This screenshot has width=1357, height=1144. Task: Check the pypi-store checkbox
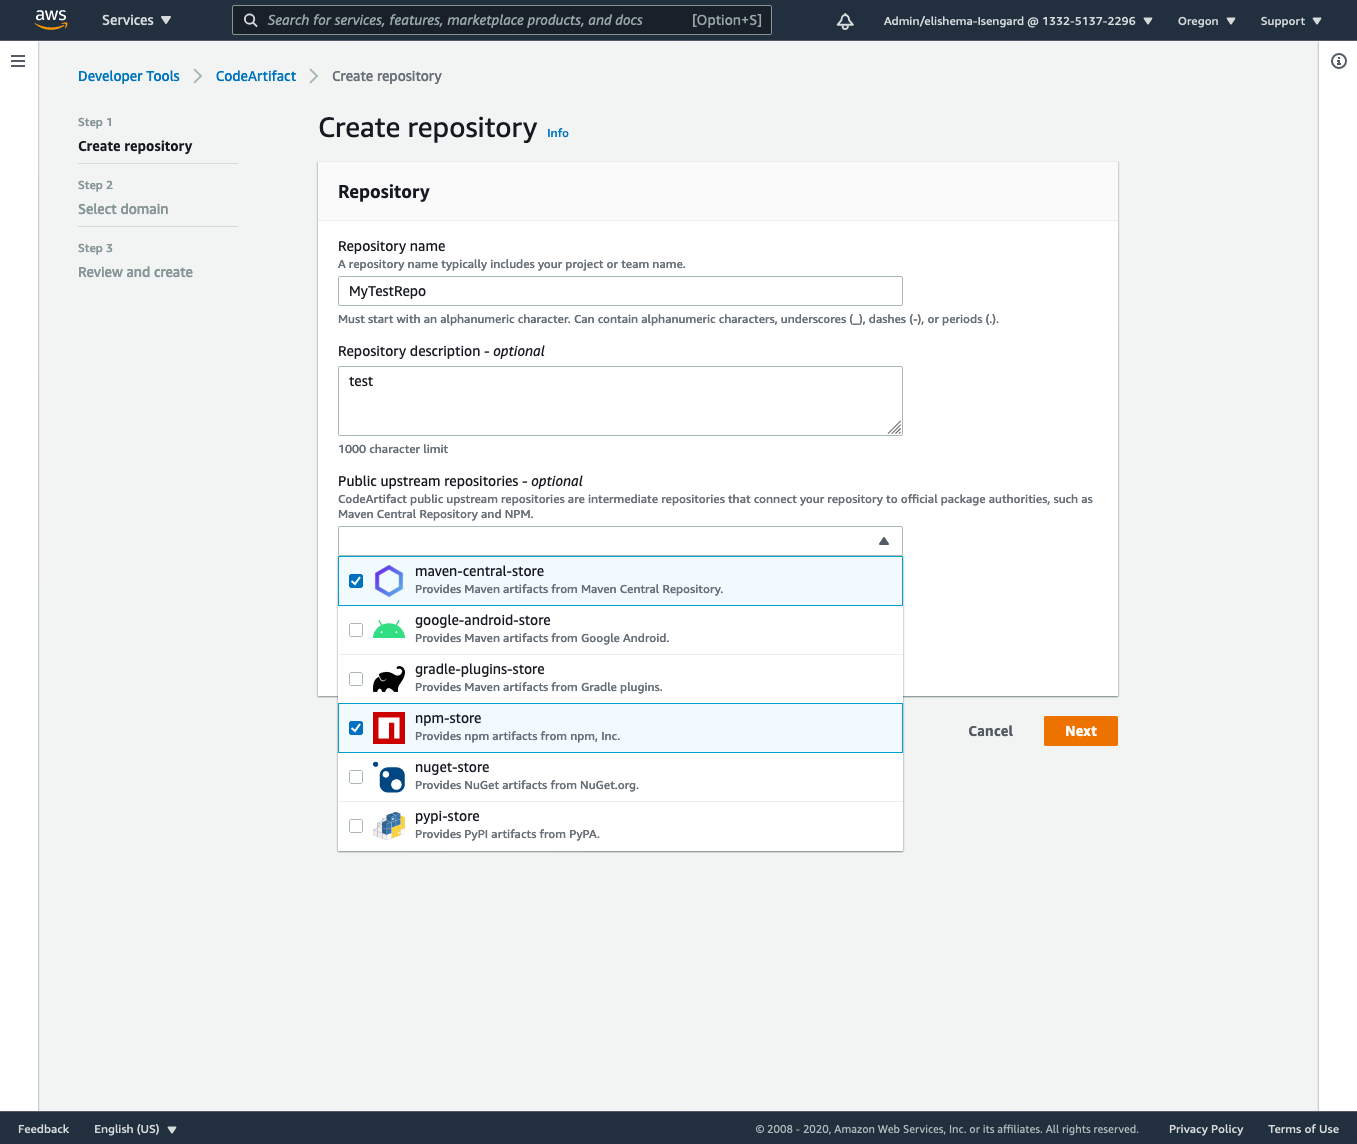tap(356, 826)
